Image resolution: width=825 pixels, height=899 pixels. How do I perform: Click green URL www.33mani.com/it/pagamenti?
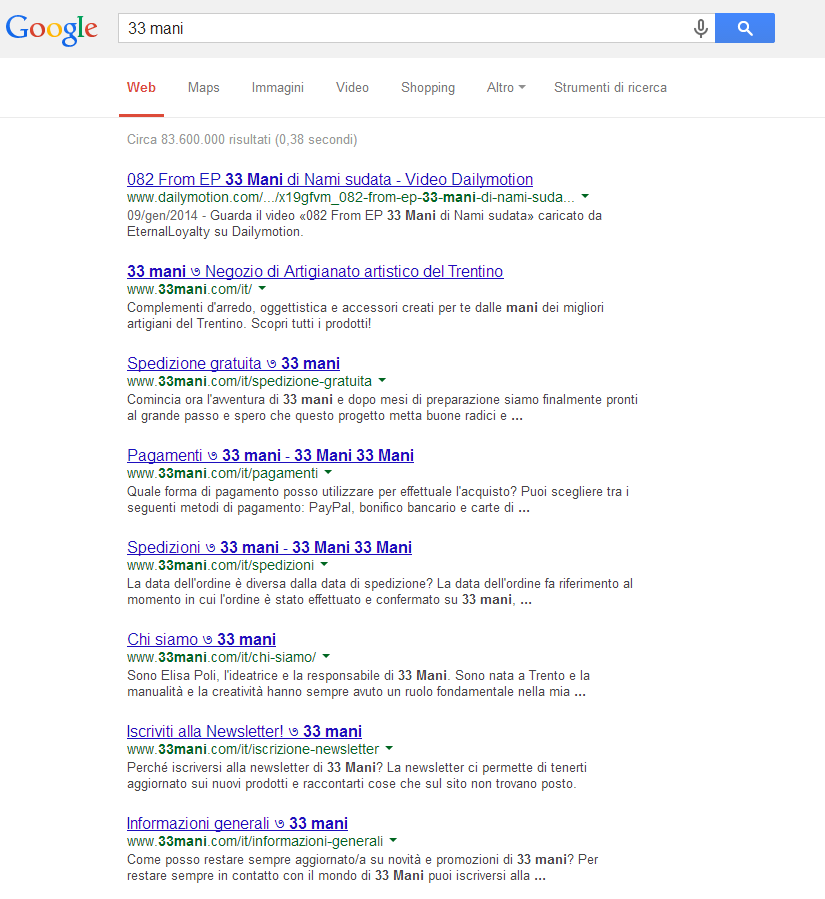(222, 473)
